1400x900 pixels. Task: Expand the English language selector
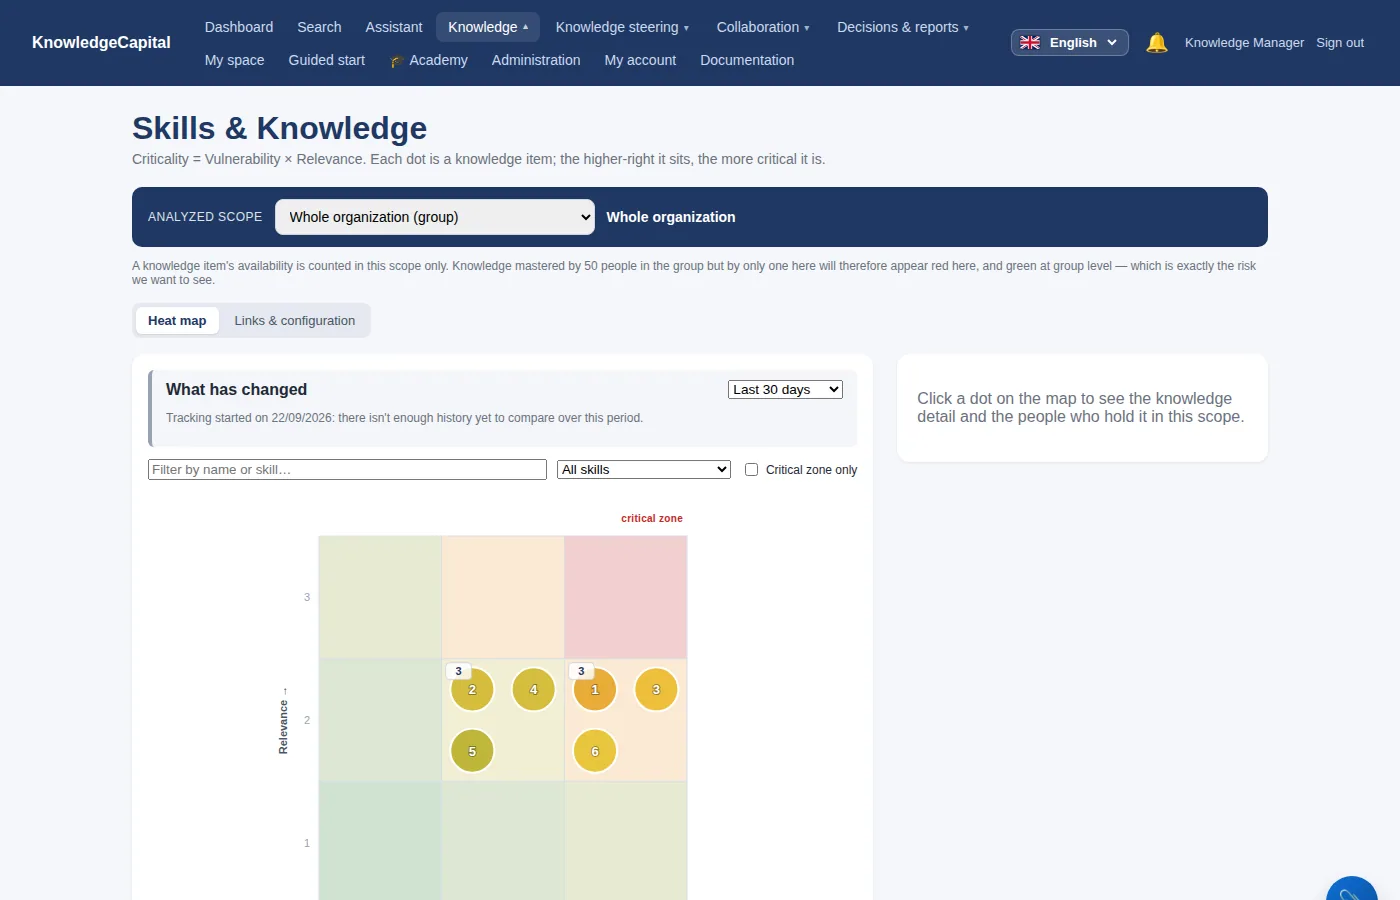(x=1070, y=42)
